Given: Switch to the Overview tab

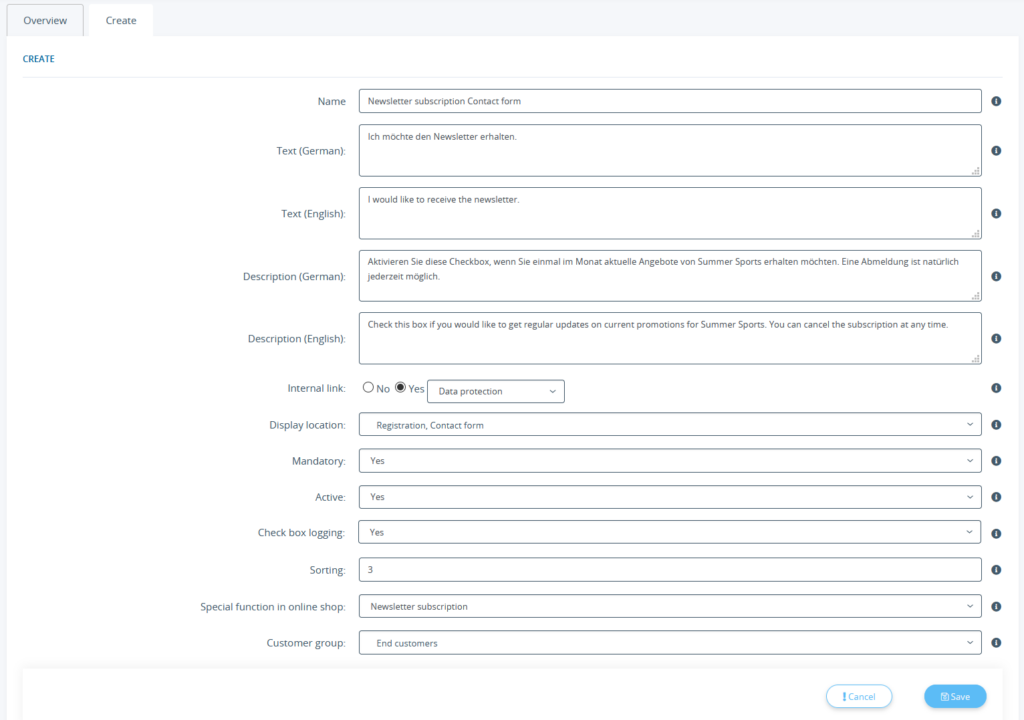Looking at the screenshot, I should (x=45, y=19).
